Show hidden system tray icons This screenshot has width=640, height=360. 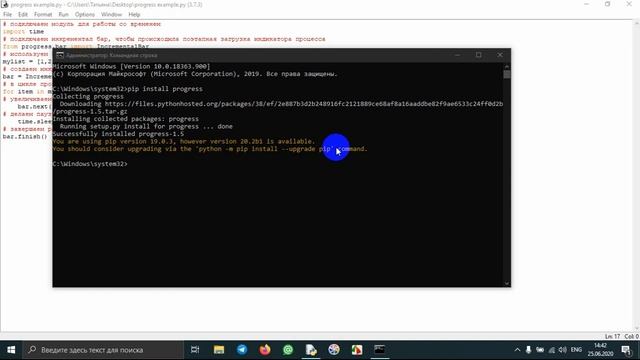click(517, 350)
